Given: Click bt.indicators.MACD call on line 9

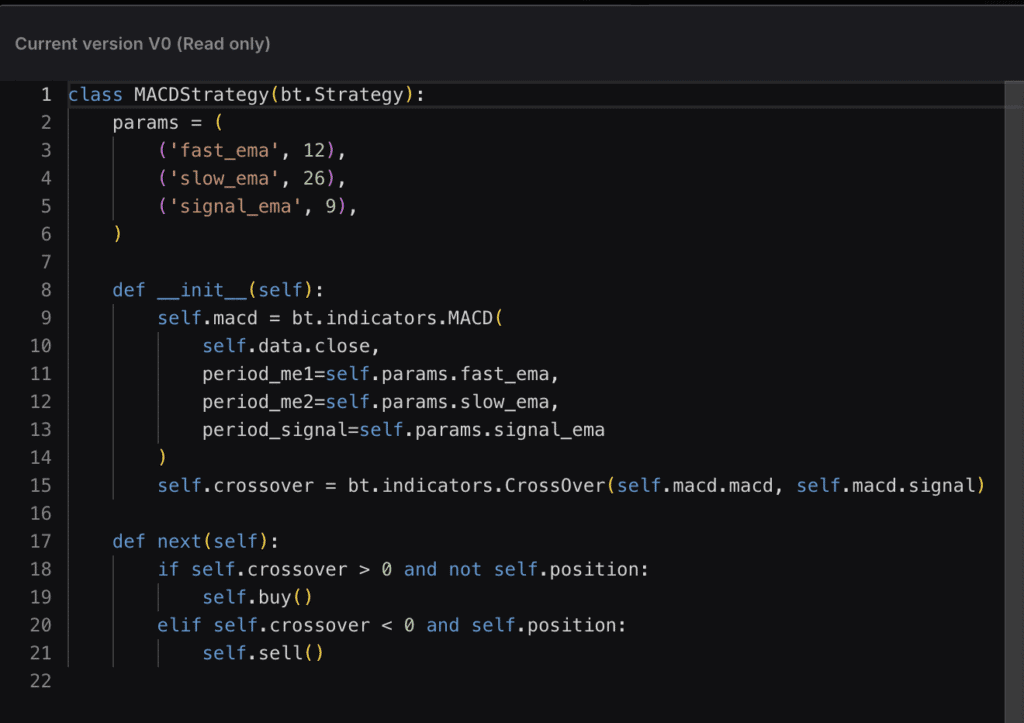Looking at the screenshot, I should 392,318.
